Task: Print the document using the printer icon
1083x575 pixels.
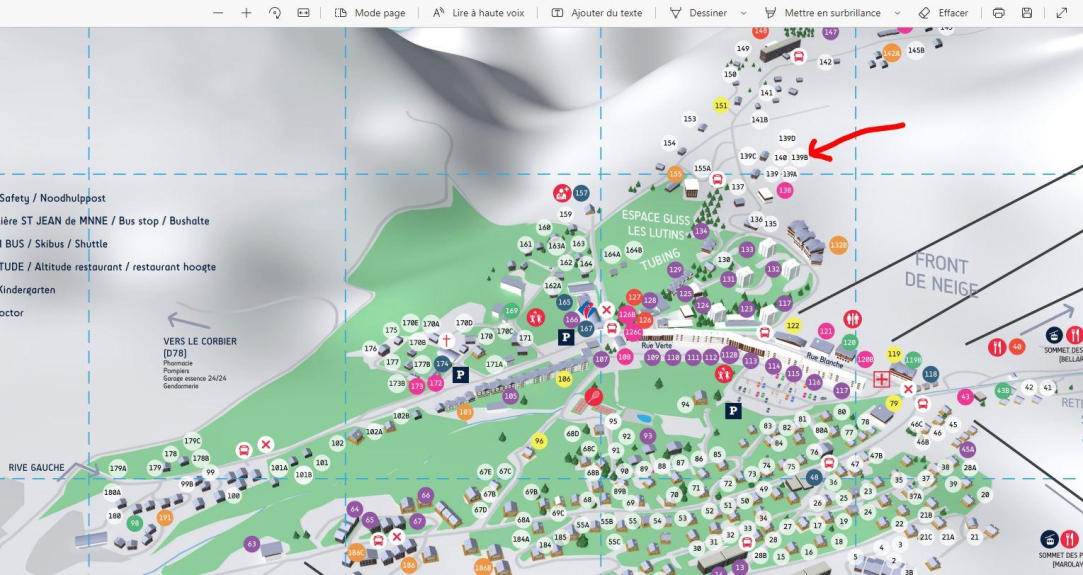Action: (998, 13)
